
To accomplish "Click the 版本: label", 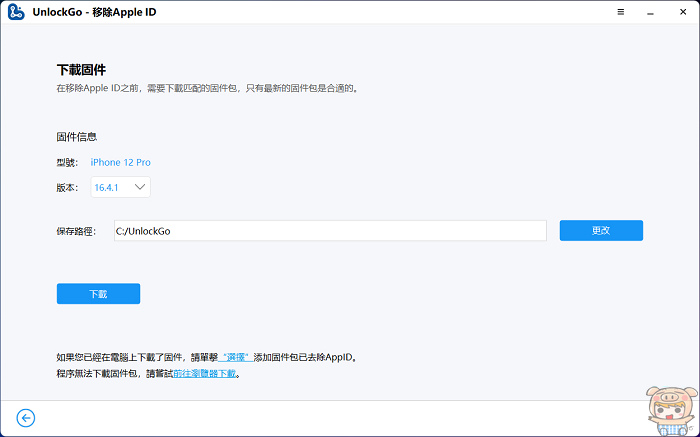I will [x=67, y=188].
